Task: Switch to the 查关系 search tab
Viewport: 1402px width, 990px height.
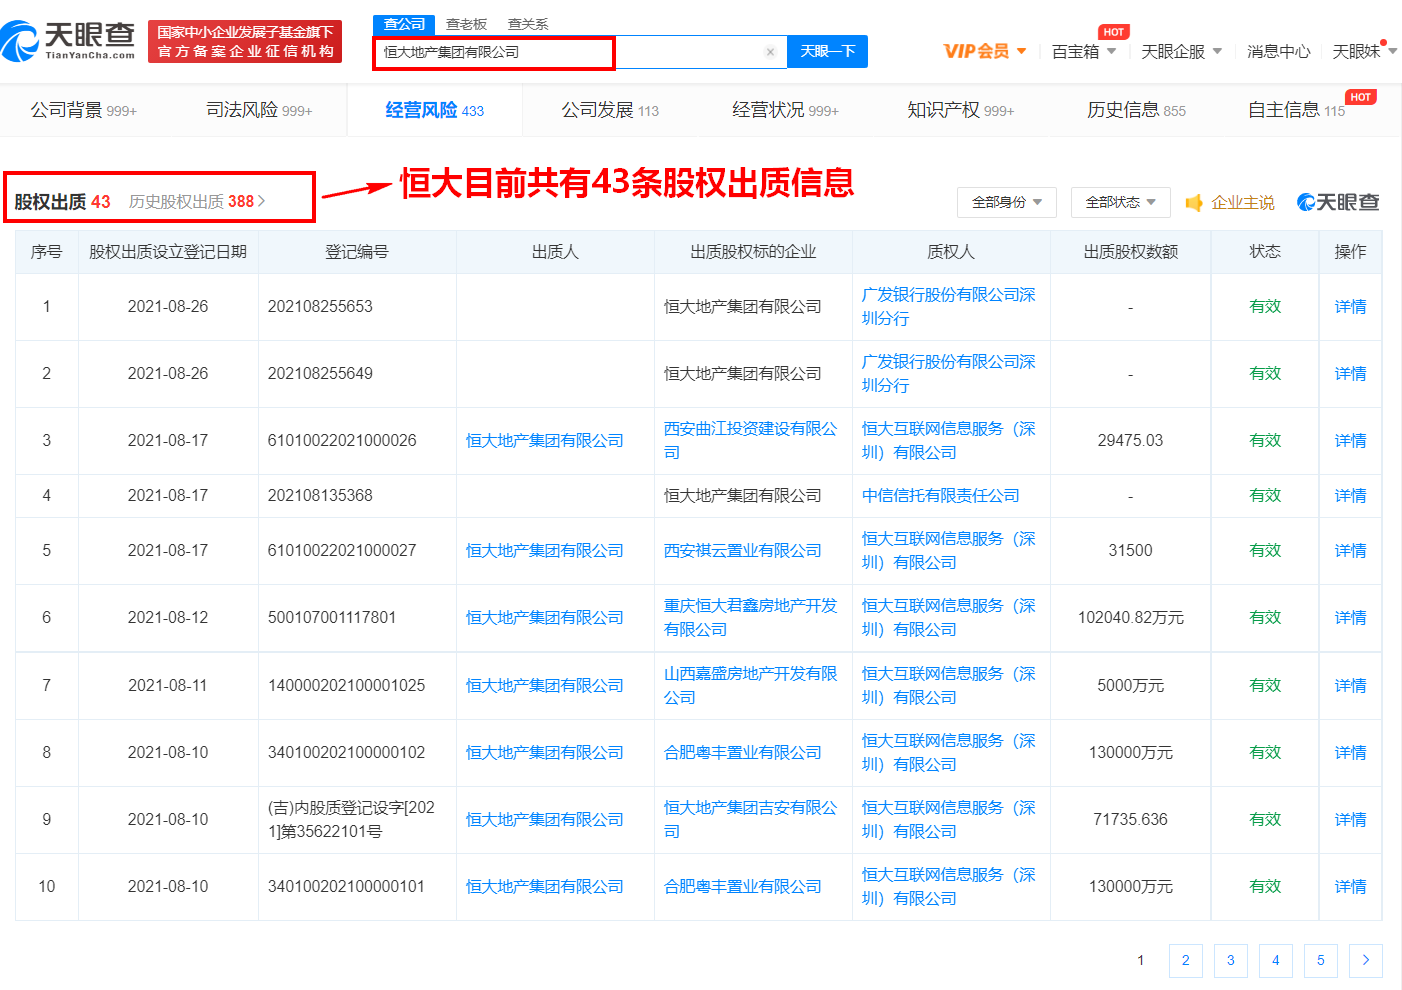Action: (528, 24)
